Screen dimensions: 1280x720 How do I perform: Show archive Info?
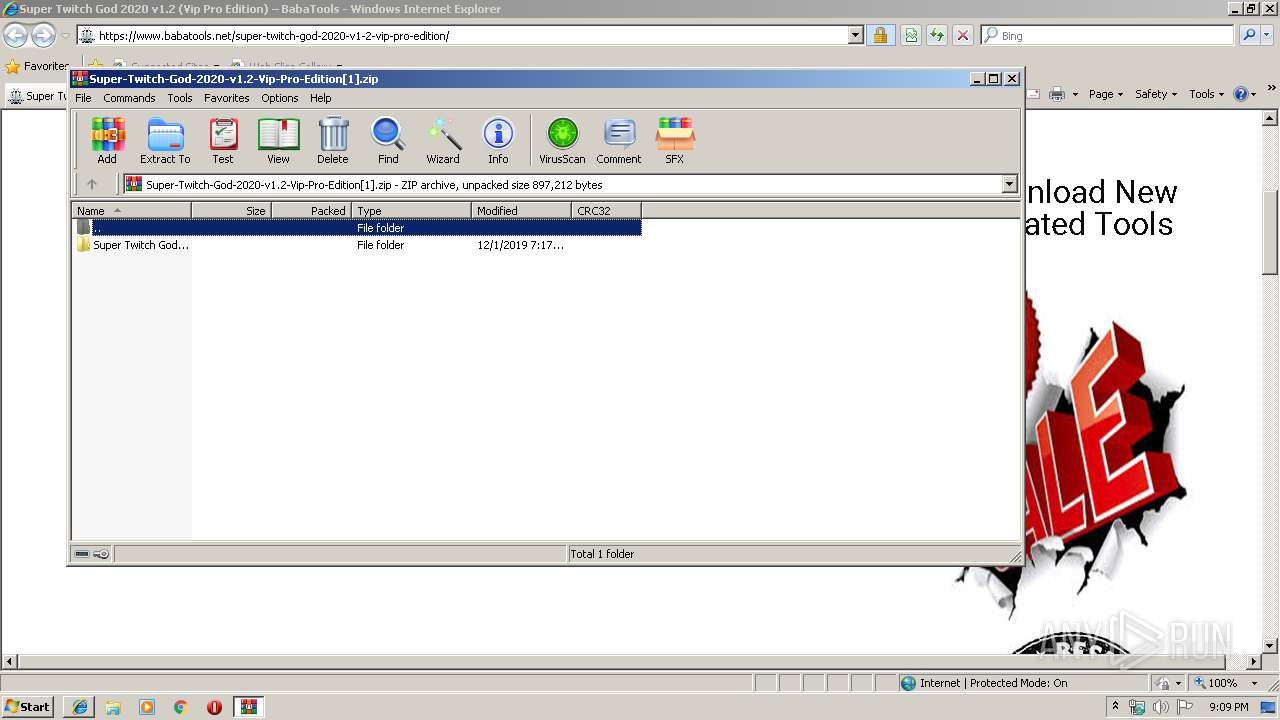[498, 141]
